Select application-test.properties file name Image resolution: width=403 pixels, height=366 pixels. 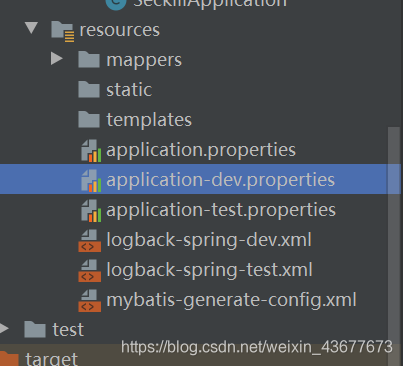221,210
